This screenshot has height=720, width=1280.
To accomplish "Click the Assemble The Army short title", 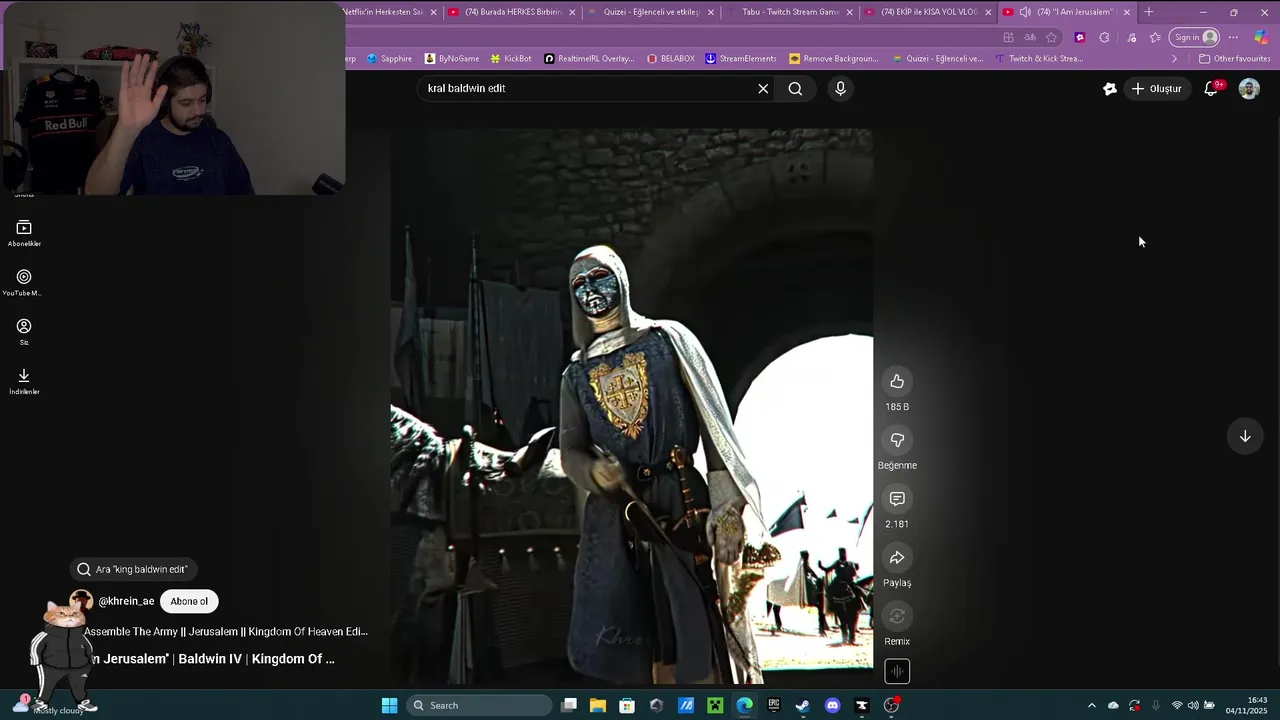I will pos(226,632).
